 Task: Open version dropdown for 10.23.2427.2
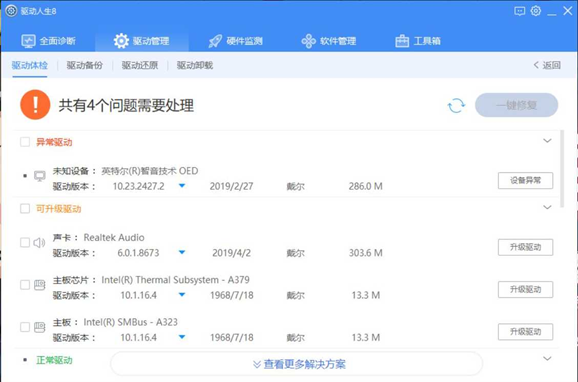click(x=182, y=186)
